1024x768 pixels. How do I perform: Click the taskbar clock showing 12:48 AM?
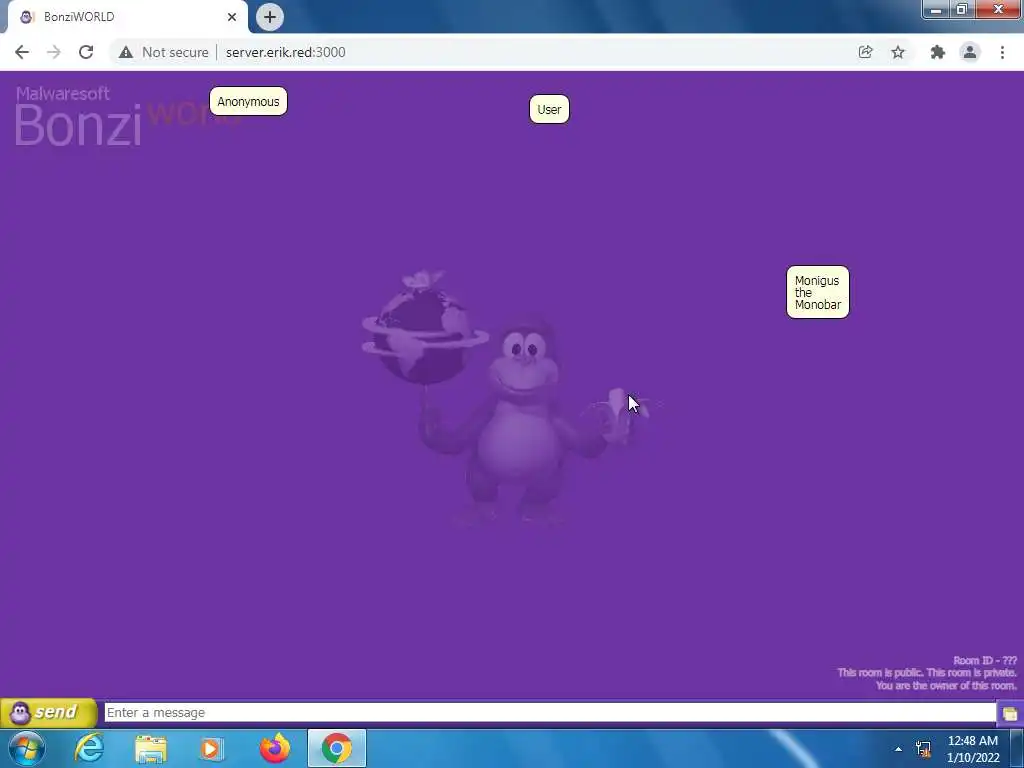click(972, 749)
